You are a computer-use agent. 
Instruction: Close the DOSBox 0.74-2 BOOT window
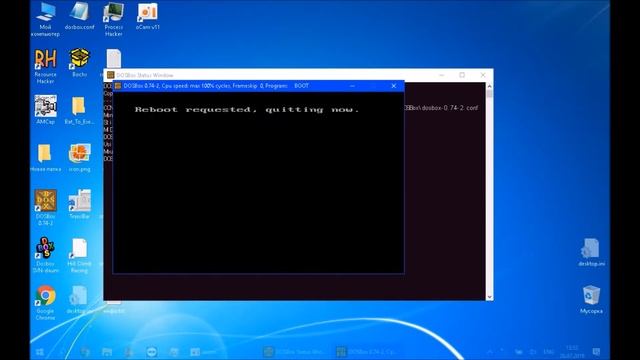coord(393,86)
